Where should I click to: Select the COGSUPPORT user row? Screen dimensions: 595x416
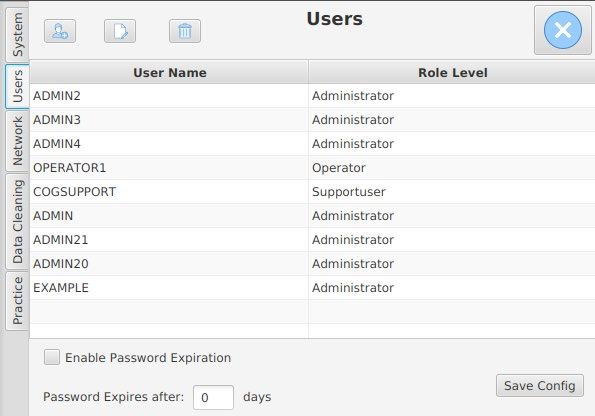point(312,192)
